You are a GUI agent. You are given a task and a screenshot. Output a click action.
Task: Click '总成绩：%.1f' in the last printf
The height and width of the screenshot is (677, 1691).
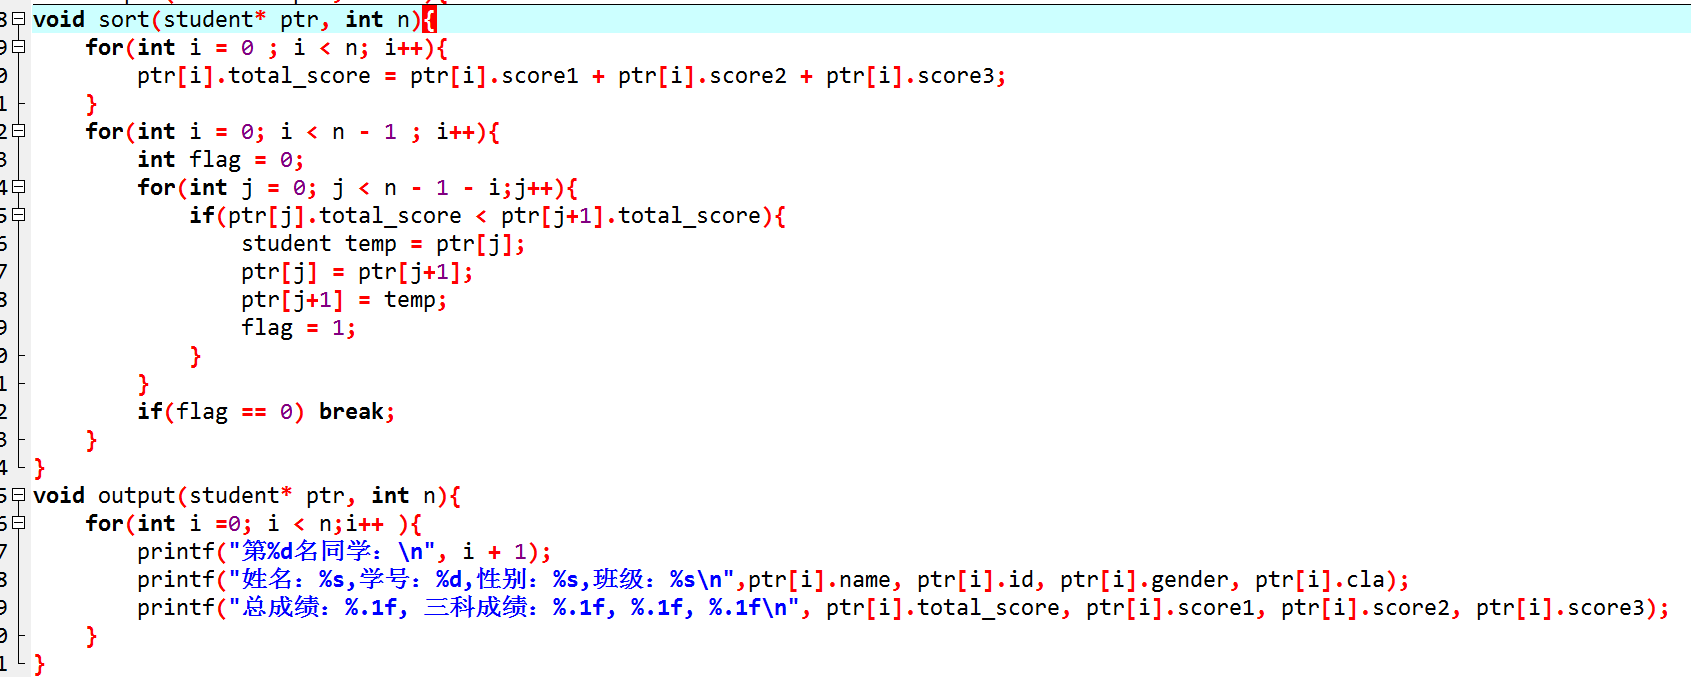tap(319, 607)
